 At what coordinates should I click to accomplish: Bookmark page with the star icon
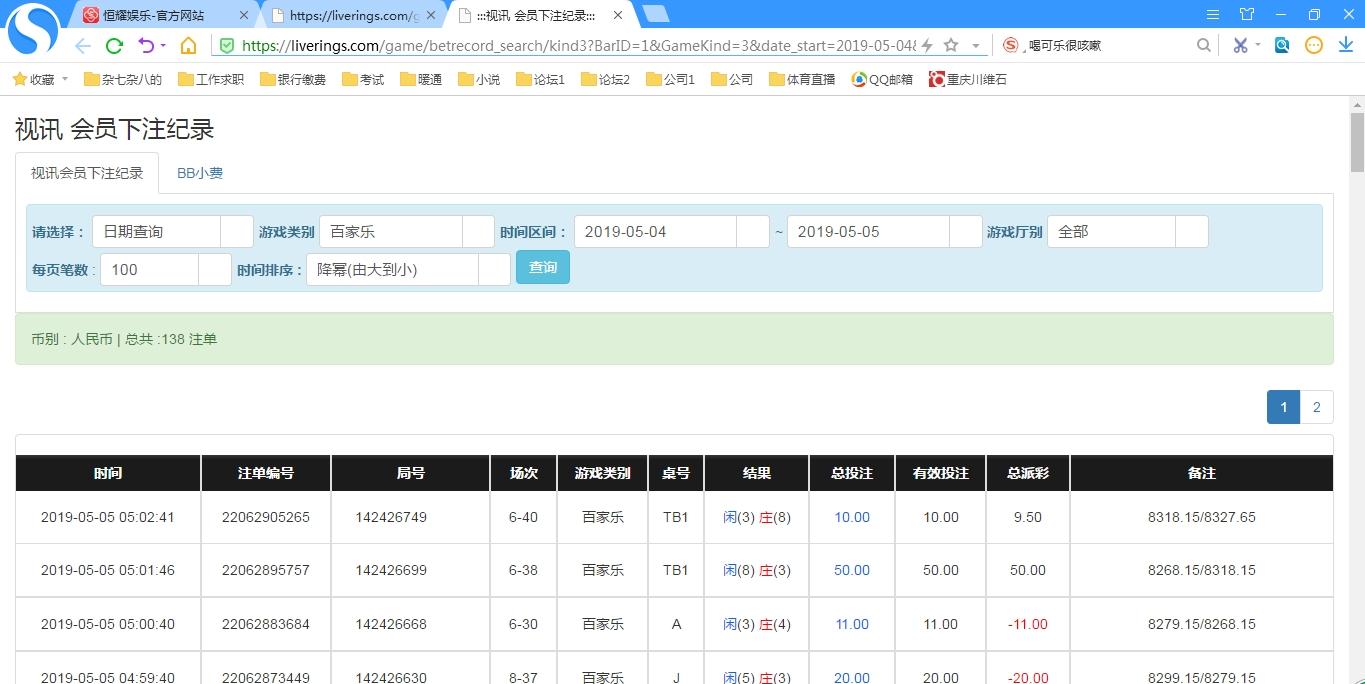[x=951, y=45]
